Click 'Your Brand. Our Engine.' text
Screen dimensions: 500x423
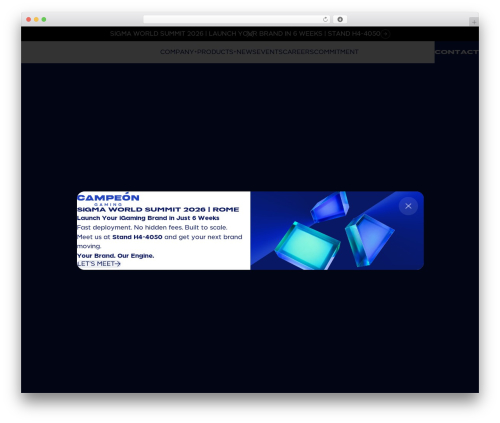(x=115, y=256)
